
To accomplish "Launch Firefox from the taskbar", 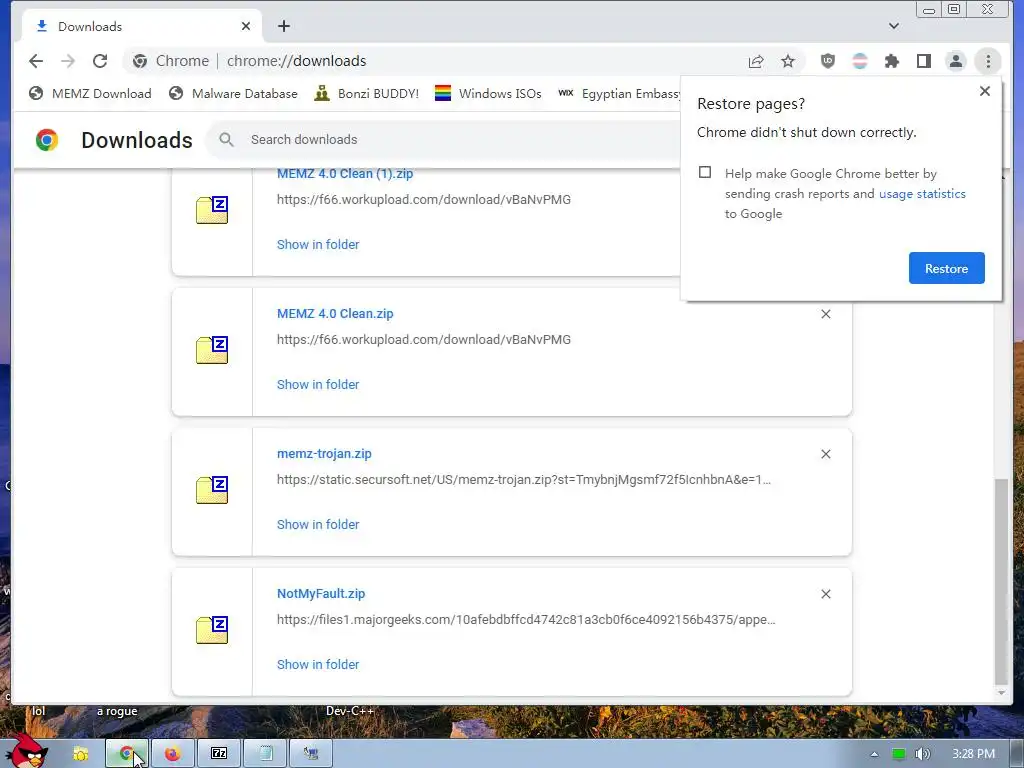I will point(172,754).
